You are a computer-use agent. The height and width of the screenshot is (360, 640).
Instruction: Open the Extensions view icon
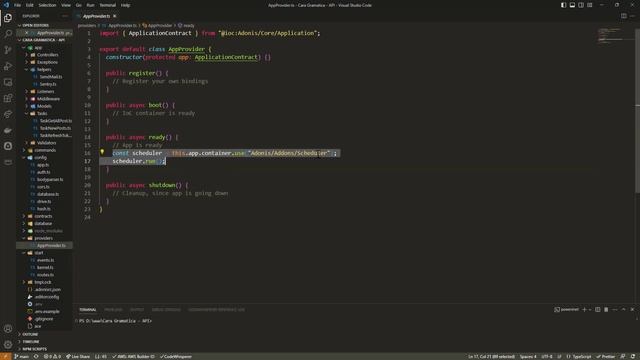click(8, 98)
